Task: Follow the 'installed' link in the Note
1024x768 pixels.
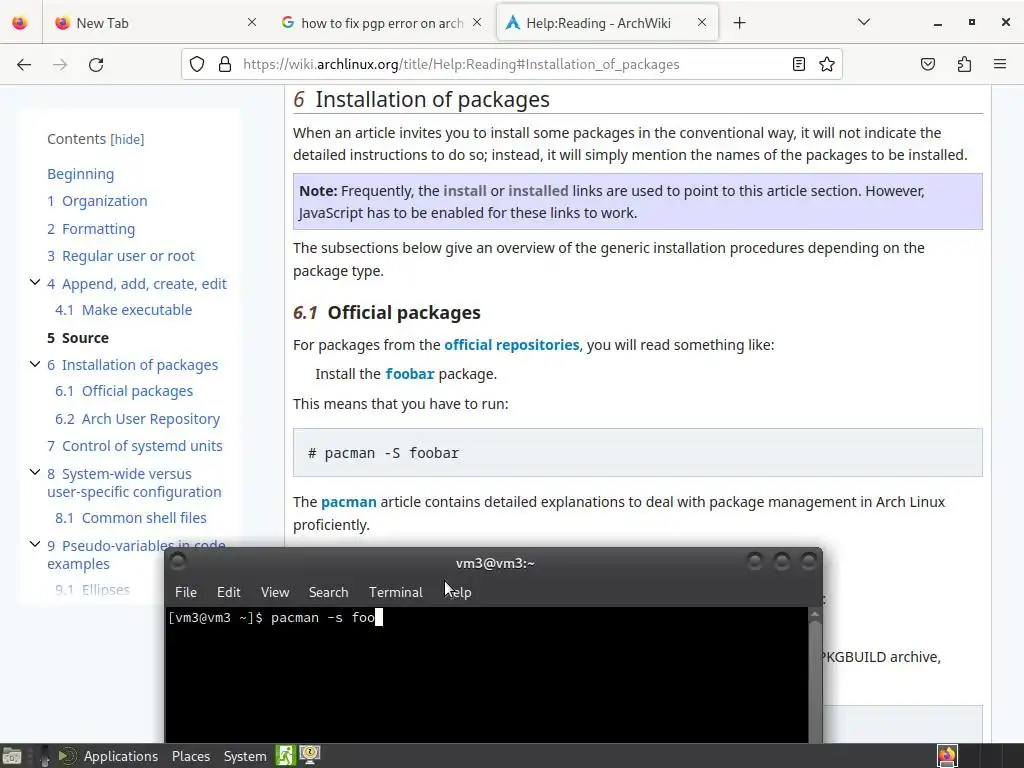Action: pos(538,191)
